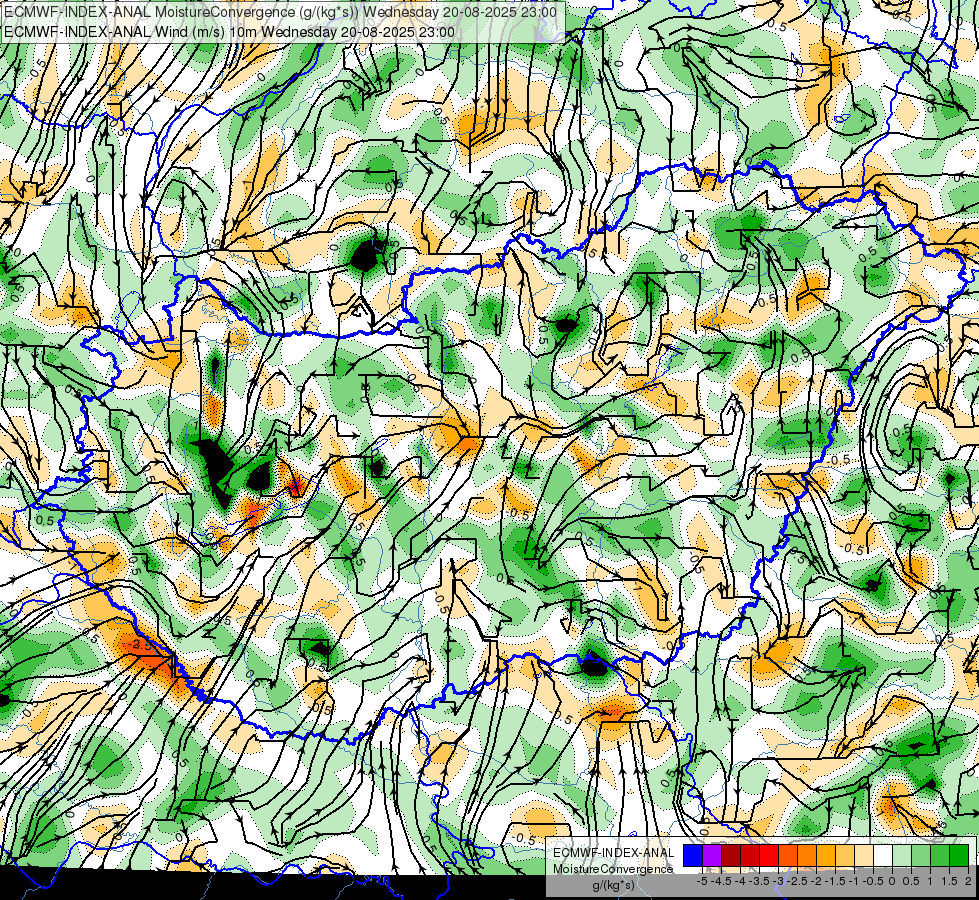The width and height of the screenshot is (979, 900).
Task: Click the Wind (m/s) 10m title line
Action: click(x=229, y=32)
